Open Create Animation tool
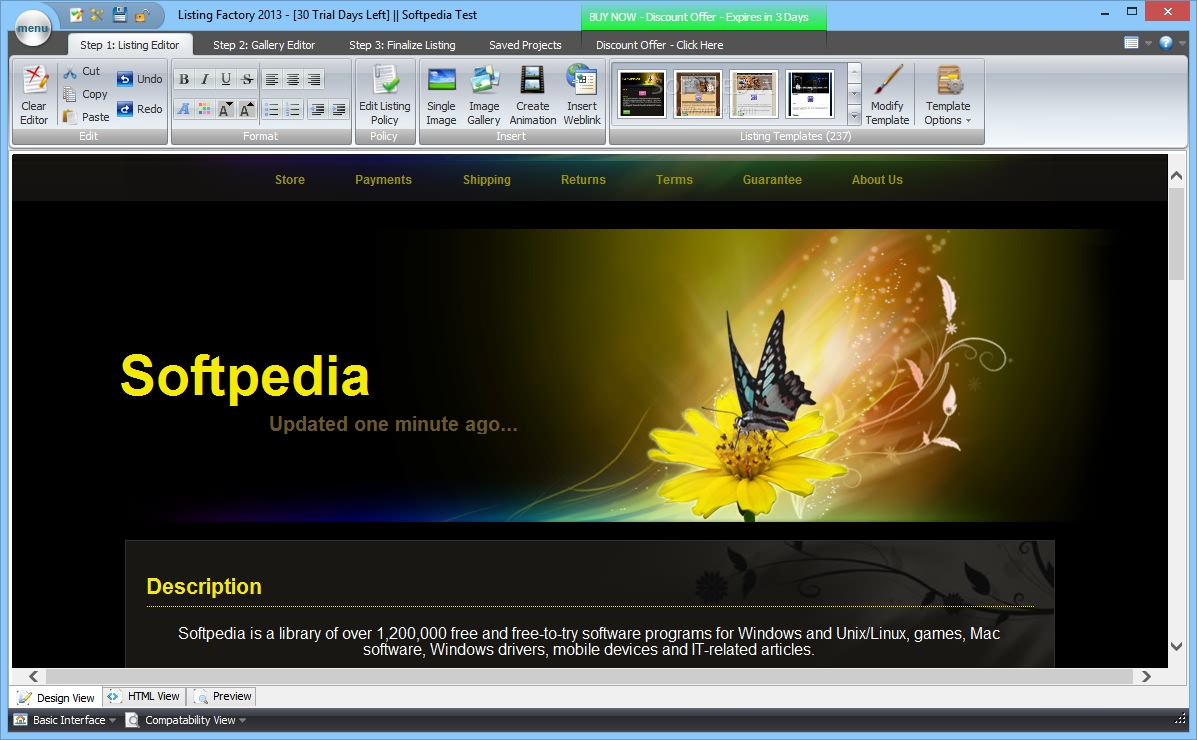This screenshot has height=740, width=1197. [x=533, y=96]
